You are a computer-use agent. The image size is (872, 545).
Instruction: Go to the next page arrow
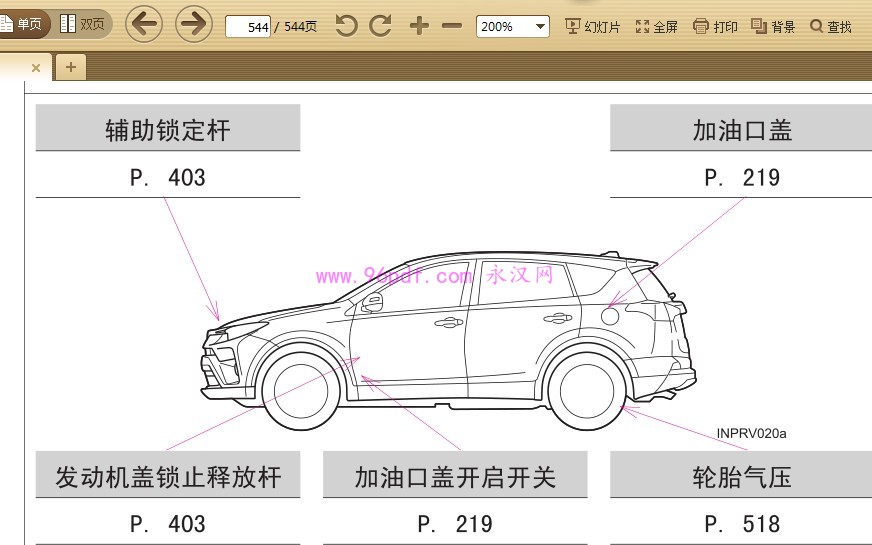coord(194,24)
